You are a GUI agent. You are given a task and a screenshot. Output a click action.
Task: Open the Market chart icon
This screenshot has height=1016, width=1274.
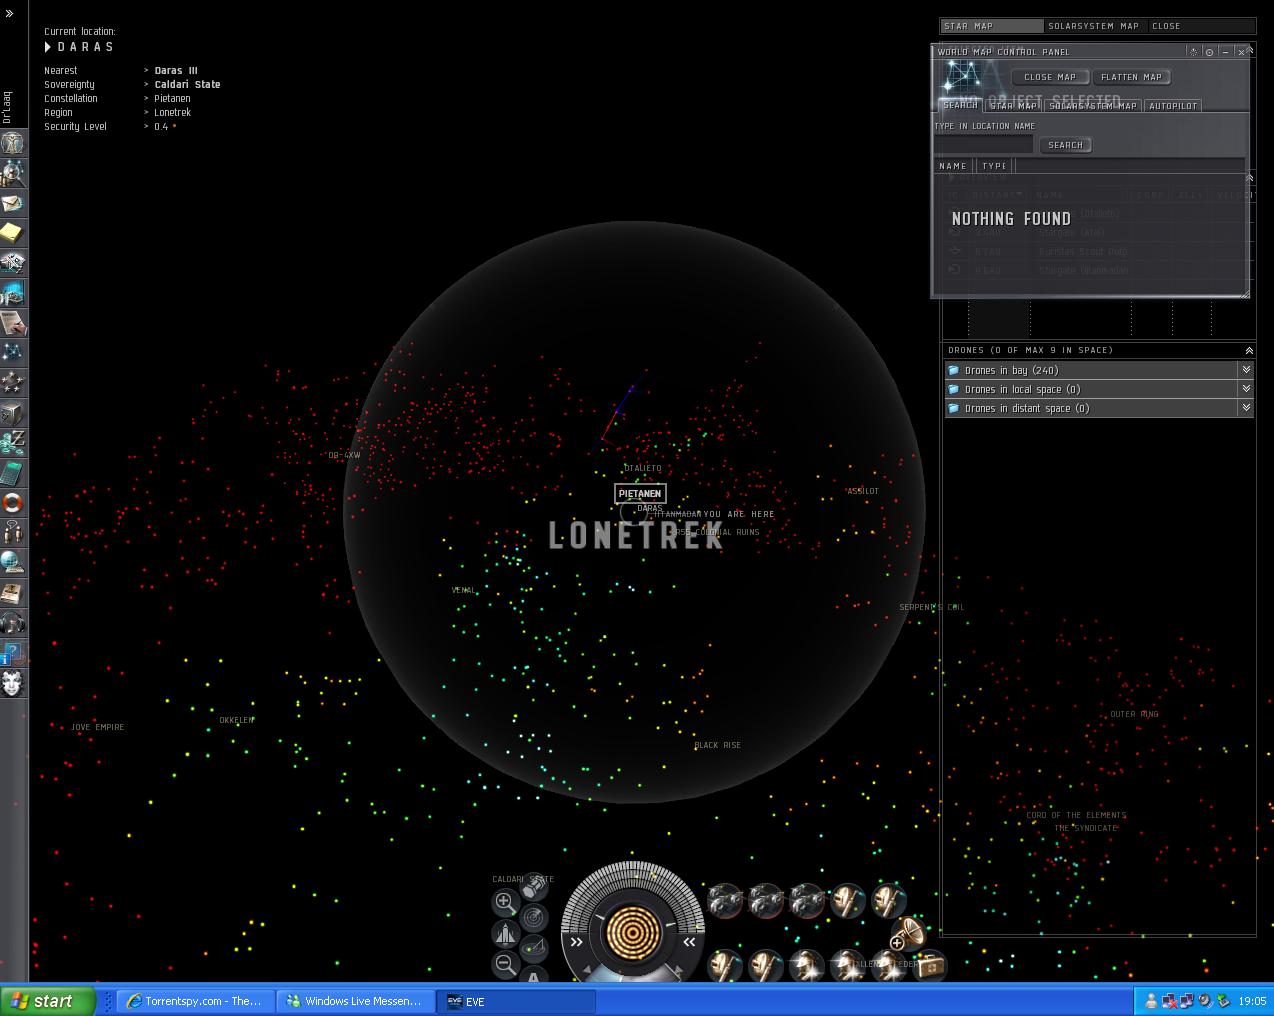[12, 293]
